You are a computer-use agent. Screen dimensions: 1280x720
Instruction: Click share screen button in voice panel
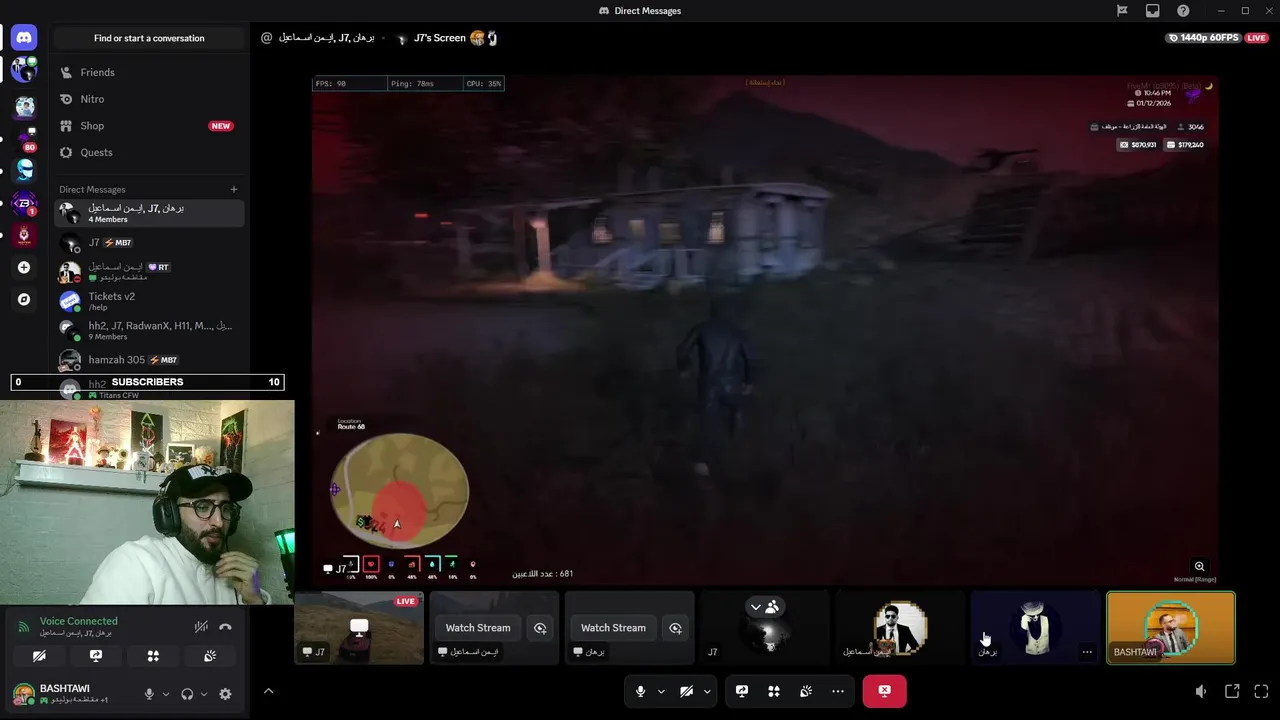(96, 656)
